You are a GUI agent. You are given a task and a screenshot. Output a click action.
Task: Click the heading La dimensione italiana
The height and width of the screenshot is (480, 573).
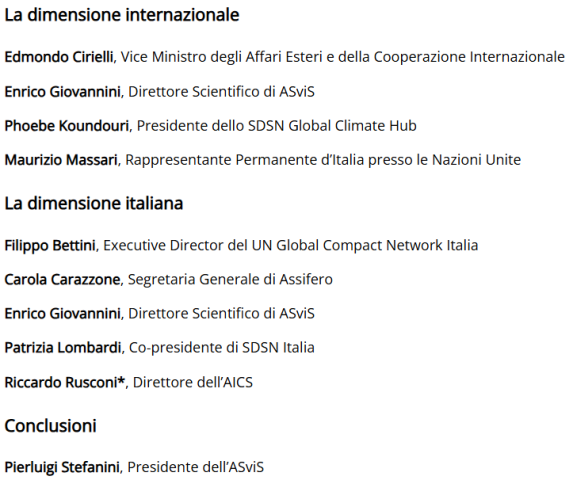pyautogui.click(x=94, y=203)
